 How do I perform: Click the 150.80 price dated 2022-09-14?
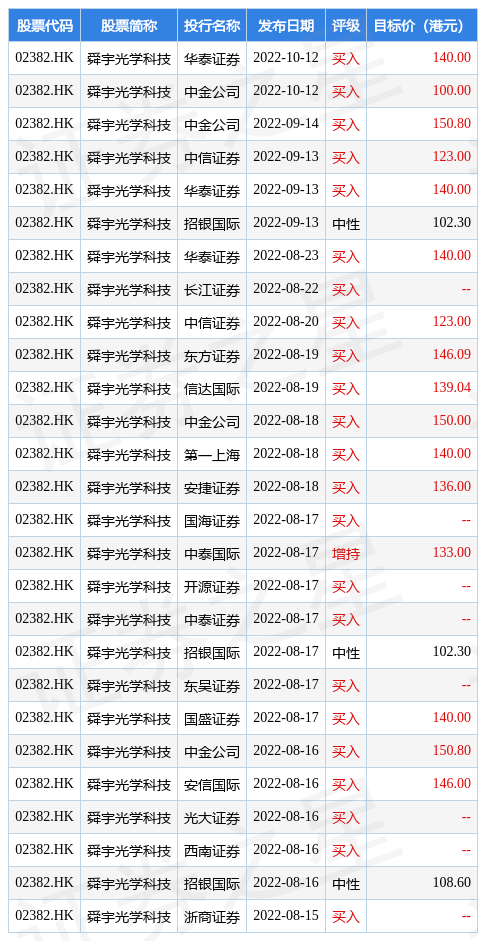click(452, 124)
